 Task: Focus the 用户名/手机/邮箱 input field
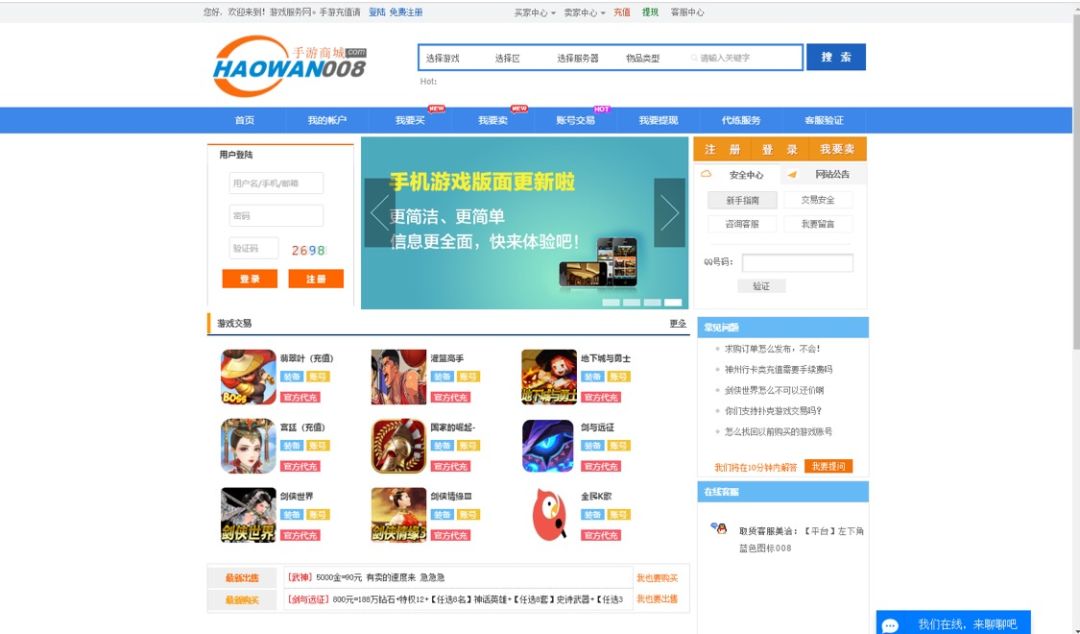(x=276, y=183)
